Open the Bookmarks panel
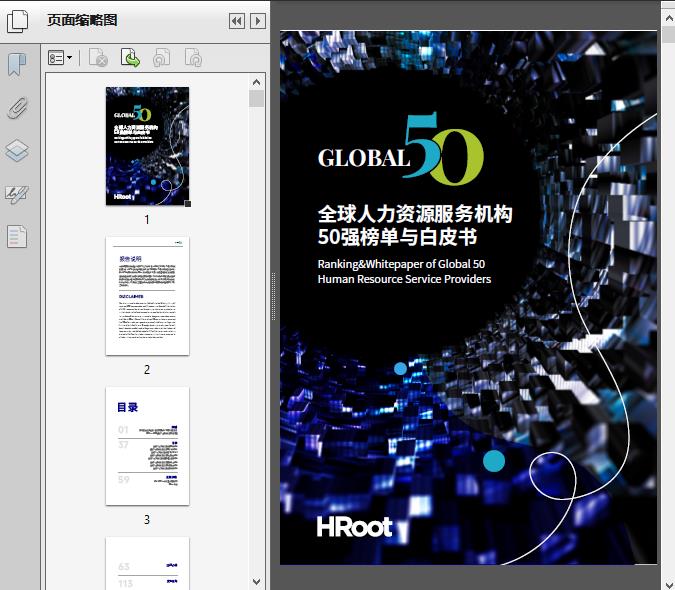 point(17,65)
